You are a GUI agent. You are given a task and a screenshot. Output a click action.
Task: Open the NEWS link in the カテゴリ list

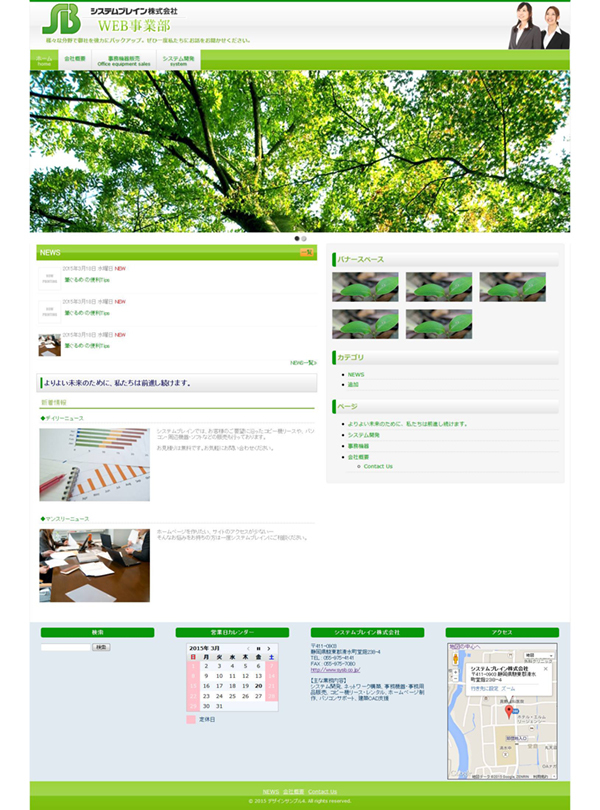tap(356, 375)
